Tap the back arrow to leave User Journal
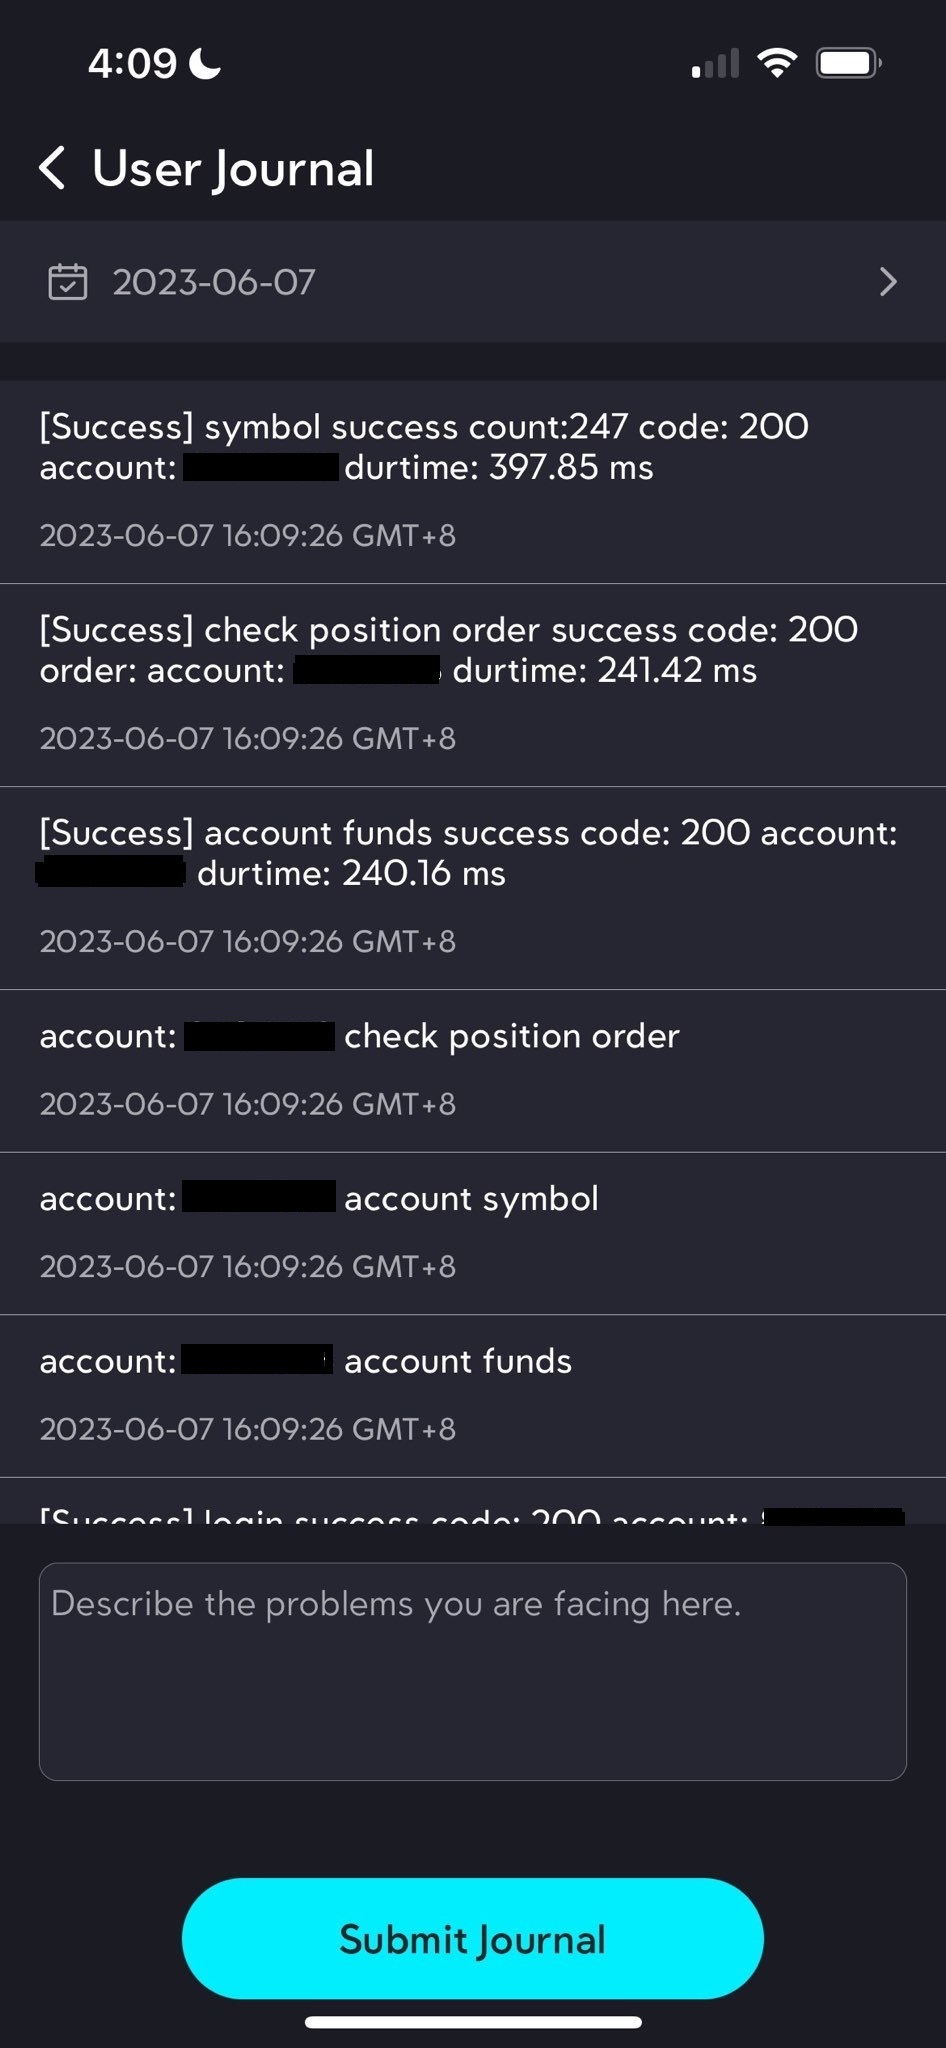 click(x=50, y=168)
